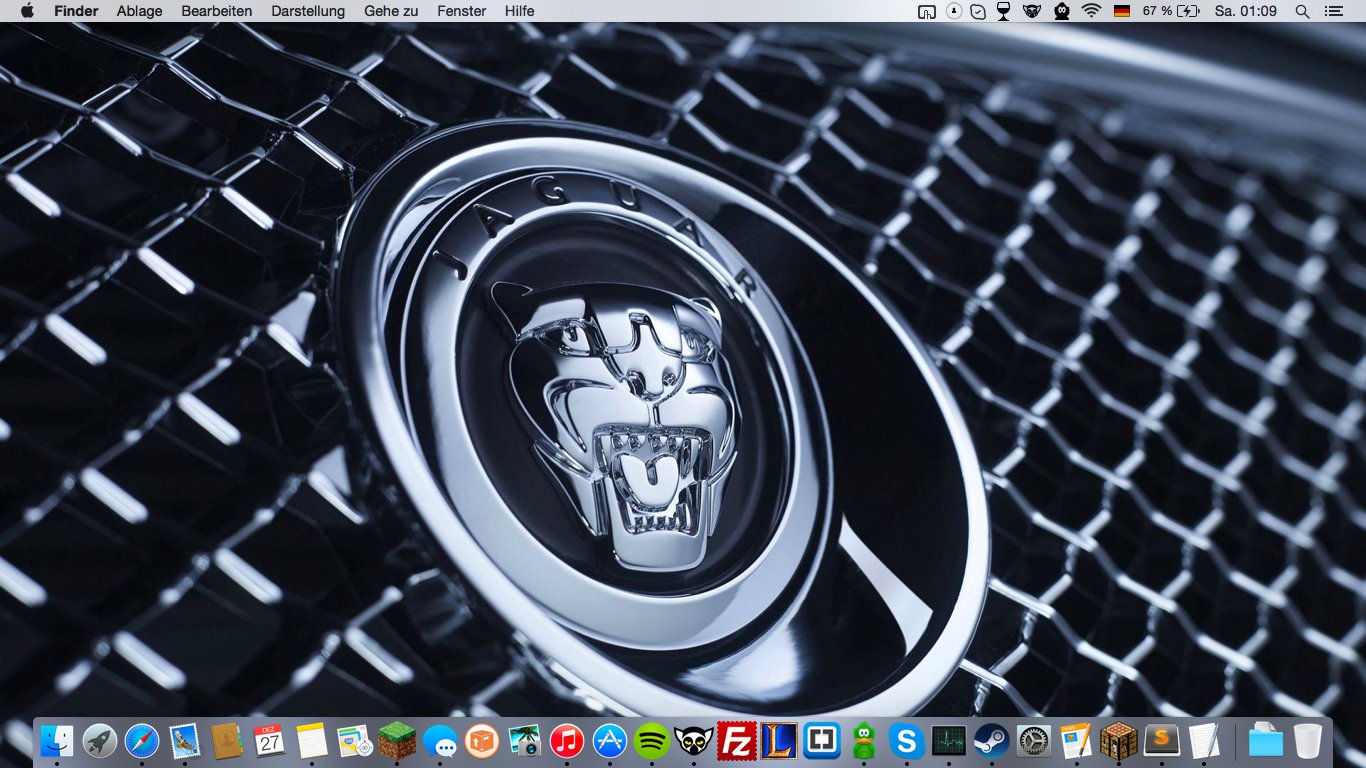
Task: Open Mail stamp icon in Dock
Action: tap(185, 741)
